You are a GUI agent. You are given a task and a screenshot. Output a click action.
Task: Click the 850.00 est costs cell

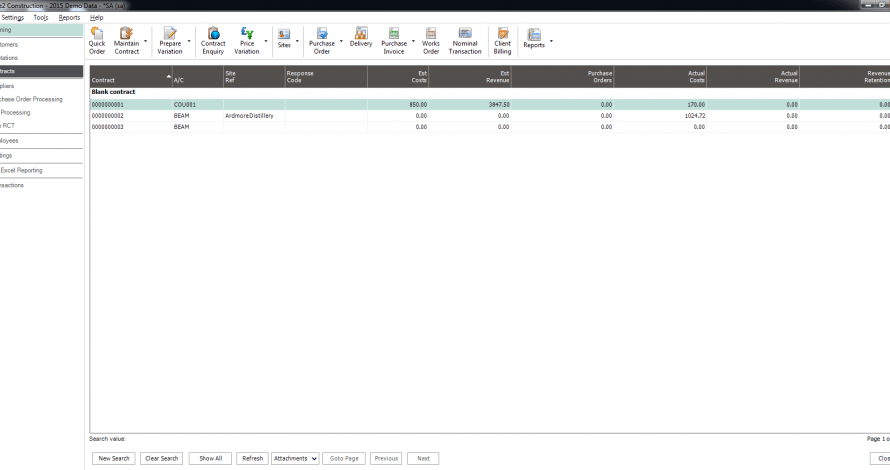click(x=398, y=104)
